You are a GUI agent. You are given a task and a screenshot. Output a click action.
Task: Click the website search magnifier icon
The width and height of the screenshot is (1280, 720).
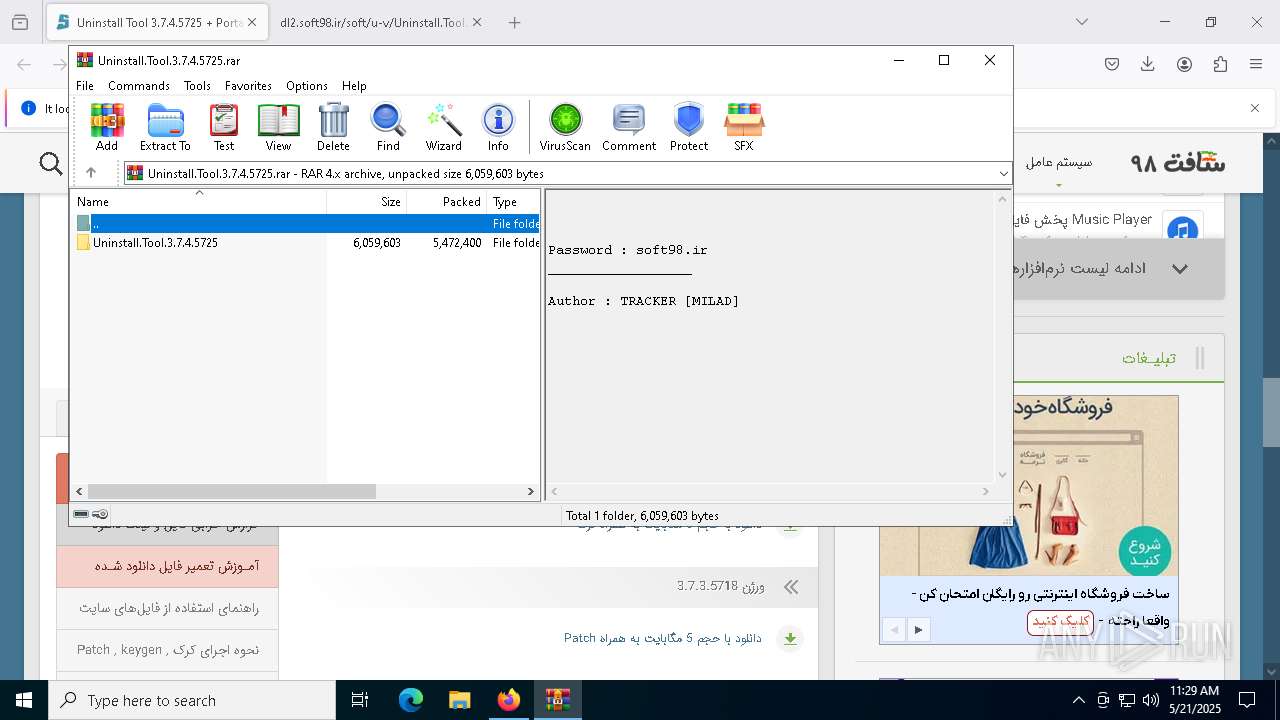coord(51,162)
